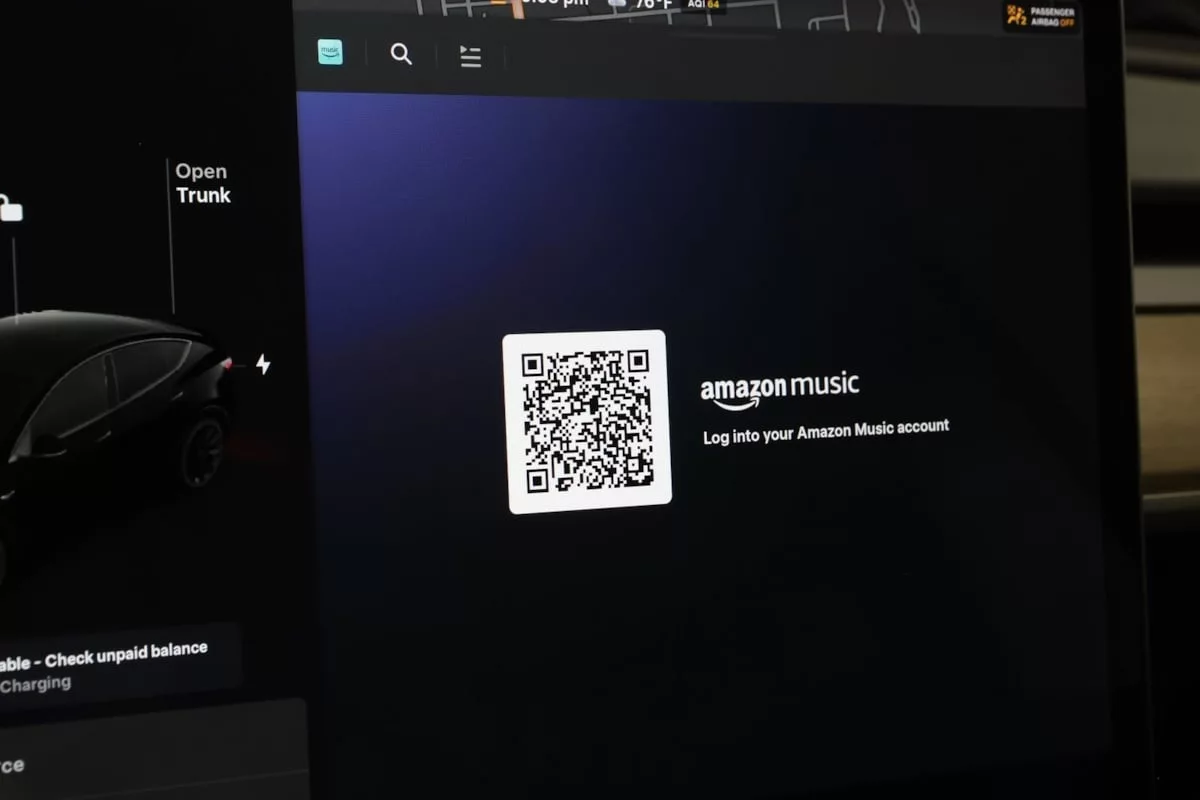This screenshot has width=1200, height=800.
Task: Click the Amazon Music QR code
Action: (587, 421)
